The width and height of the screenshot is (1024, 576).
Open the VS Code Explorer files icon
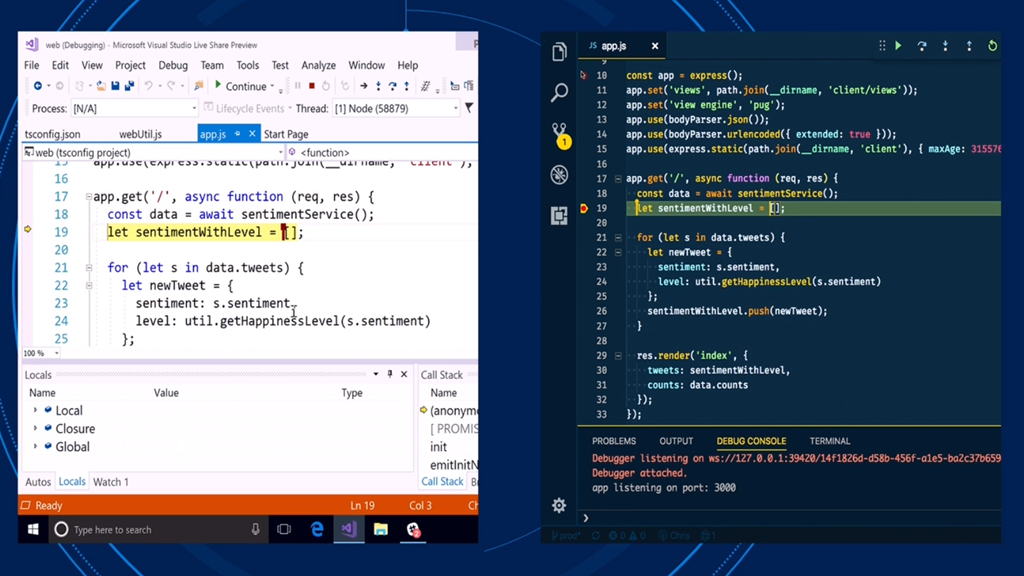tap(559, 53)
